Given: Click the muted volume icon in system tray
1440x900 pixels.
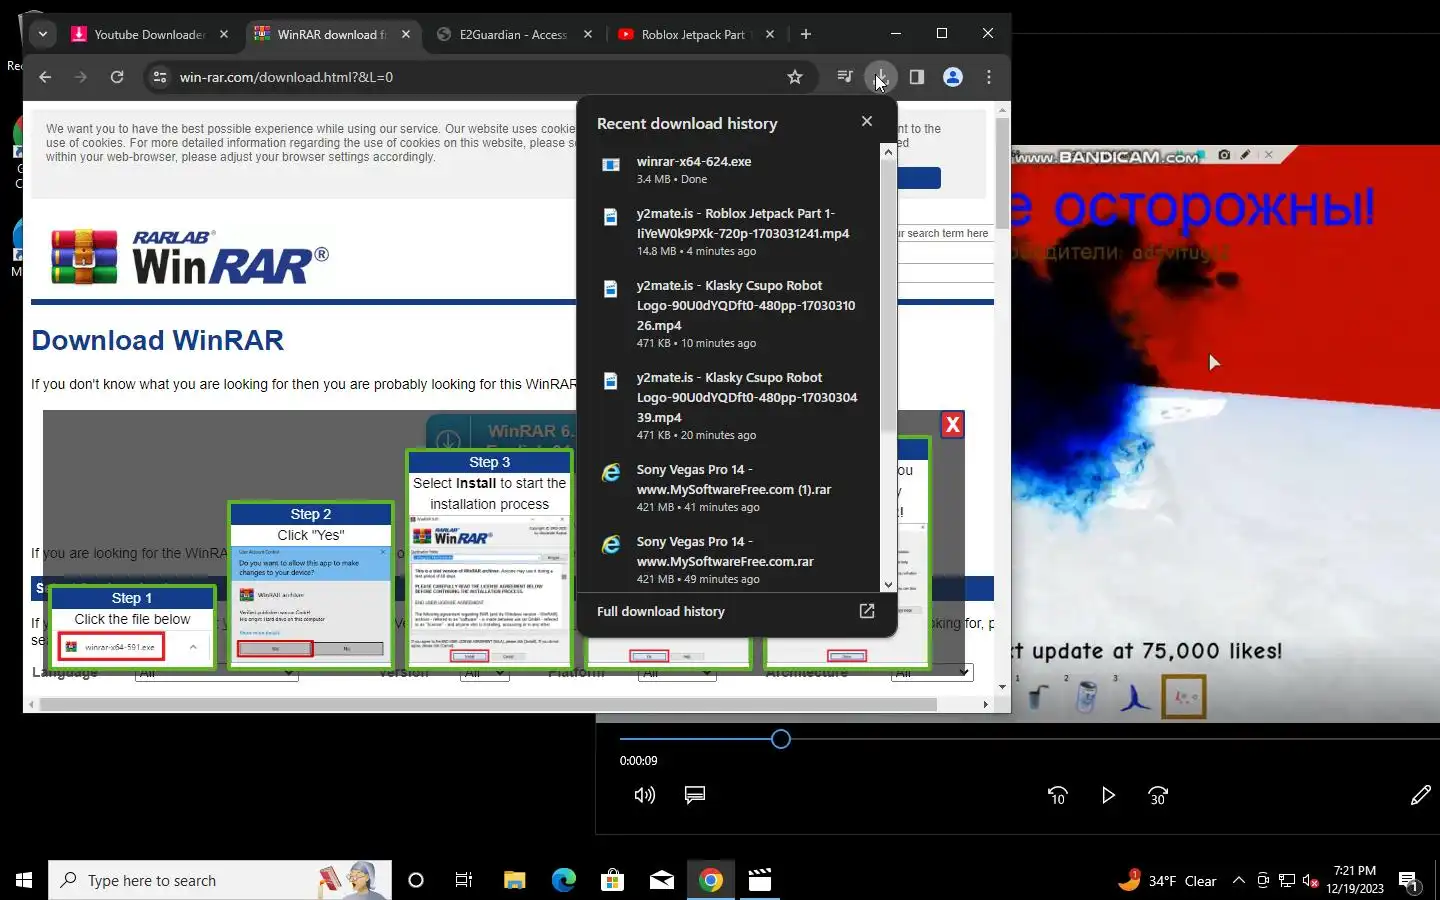Looking at the screenshot, I should 1310,881.
